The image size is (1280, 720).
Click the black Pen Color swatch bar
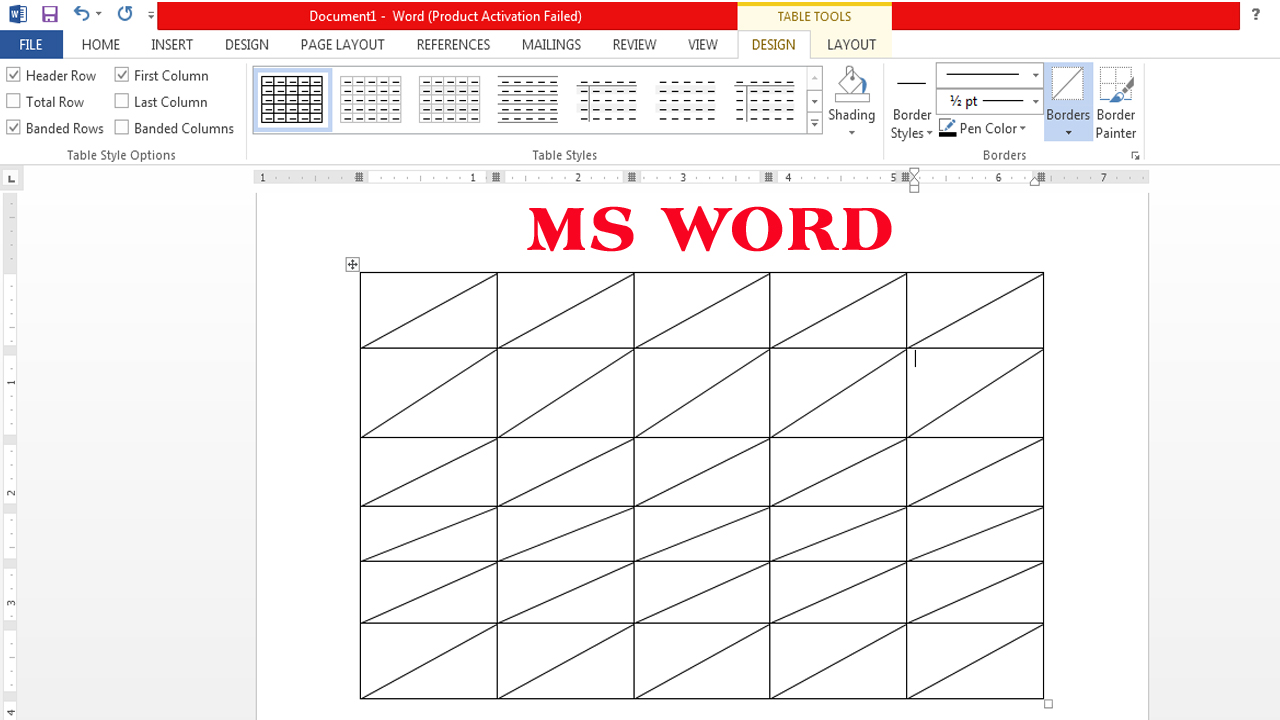pyautogui.click(x=947, y=135)
